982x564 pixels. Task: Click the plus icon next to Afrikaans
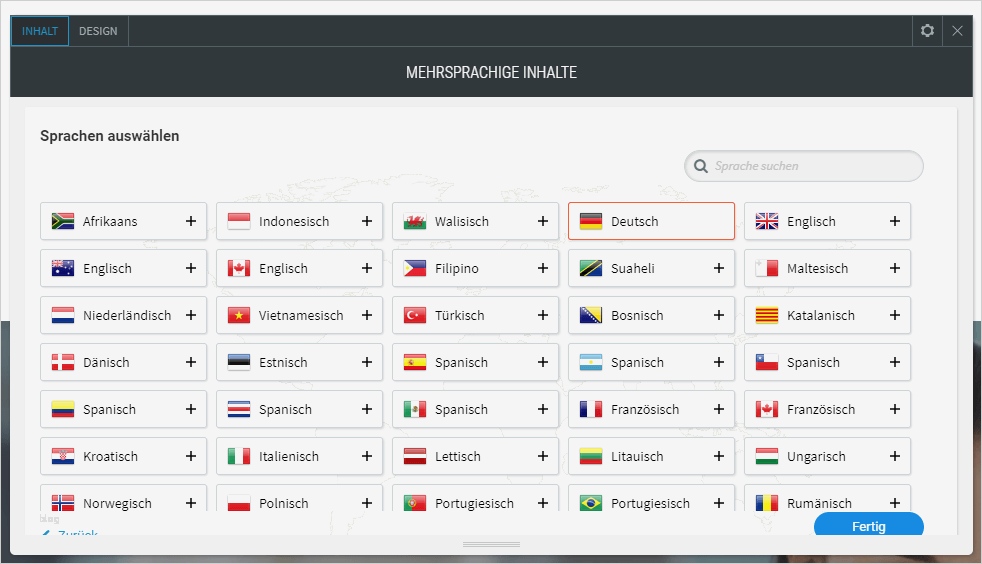(191, 221)
